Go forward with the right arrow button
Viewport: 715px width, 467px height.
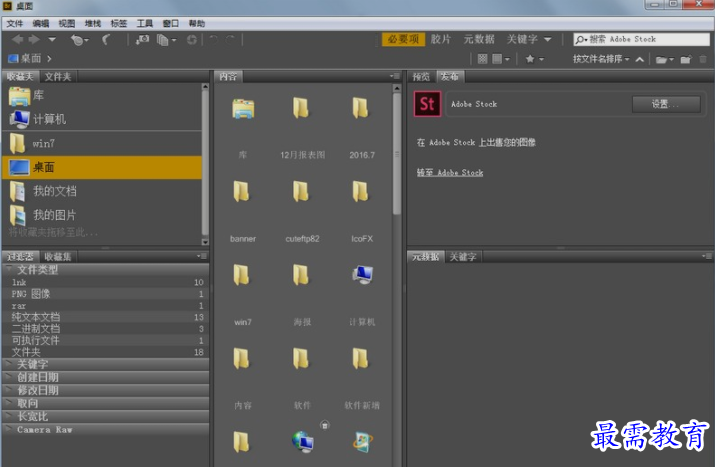tap(34, 40)
